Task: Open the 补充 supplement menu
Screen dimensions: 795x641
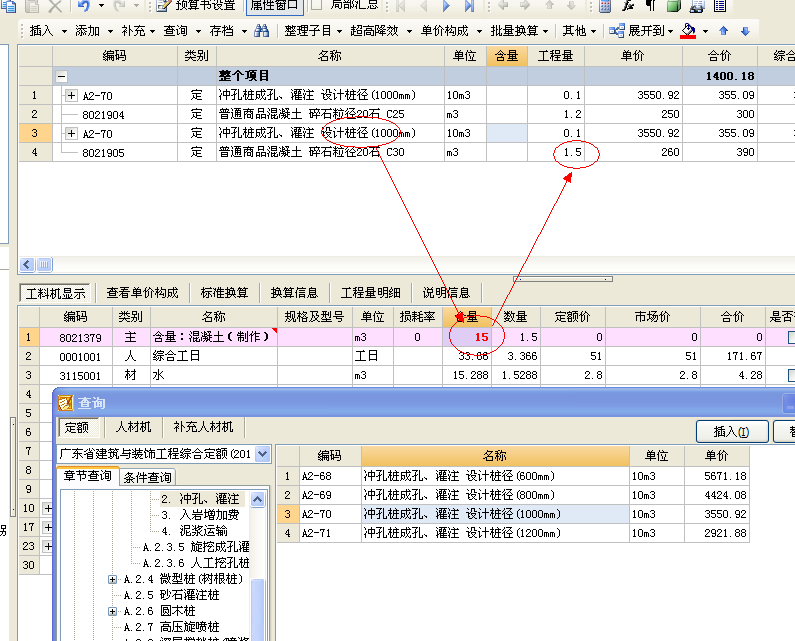Action: [138, 31]
